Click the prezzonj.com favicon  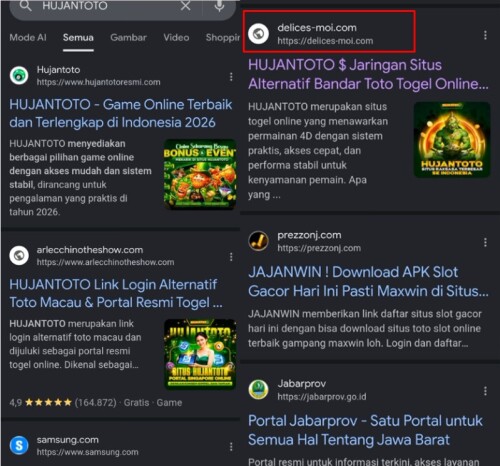[258, 241]
